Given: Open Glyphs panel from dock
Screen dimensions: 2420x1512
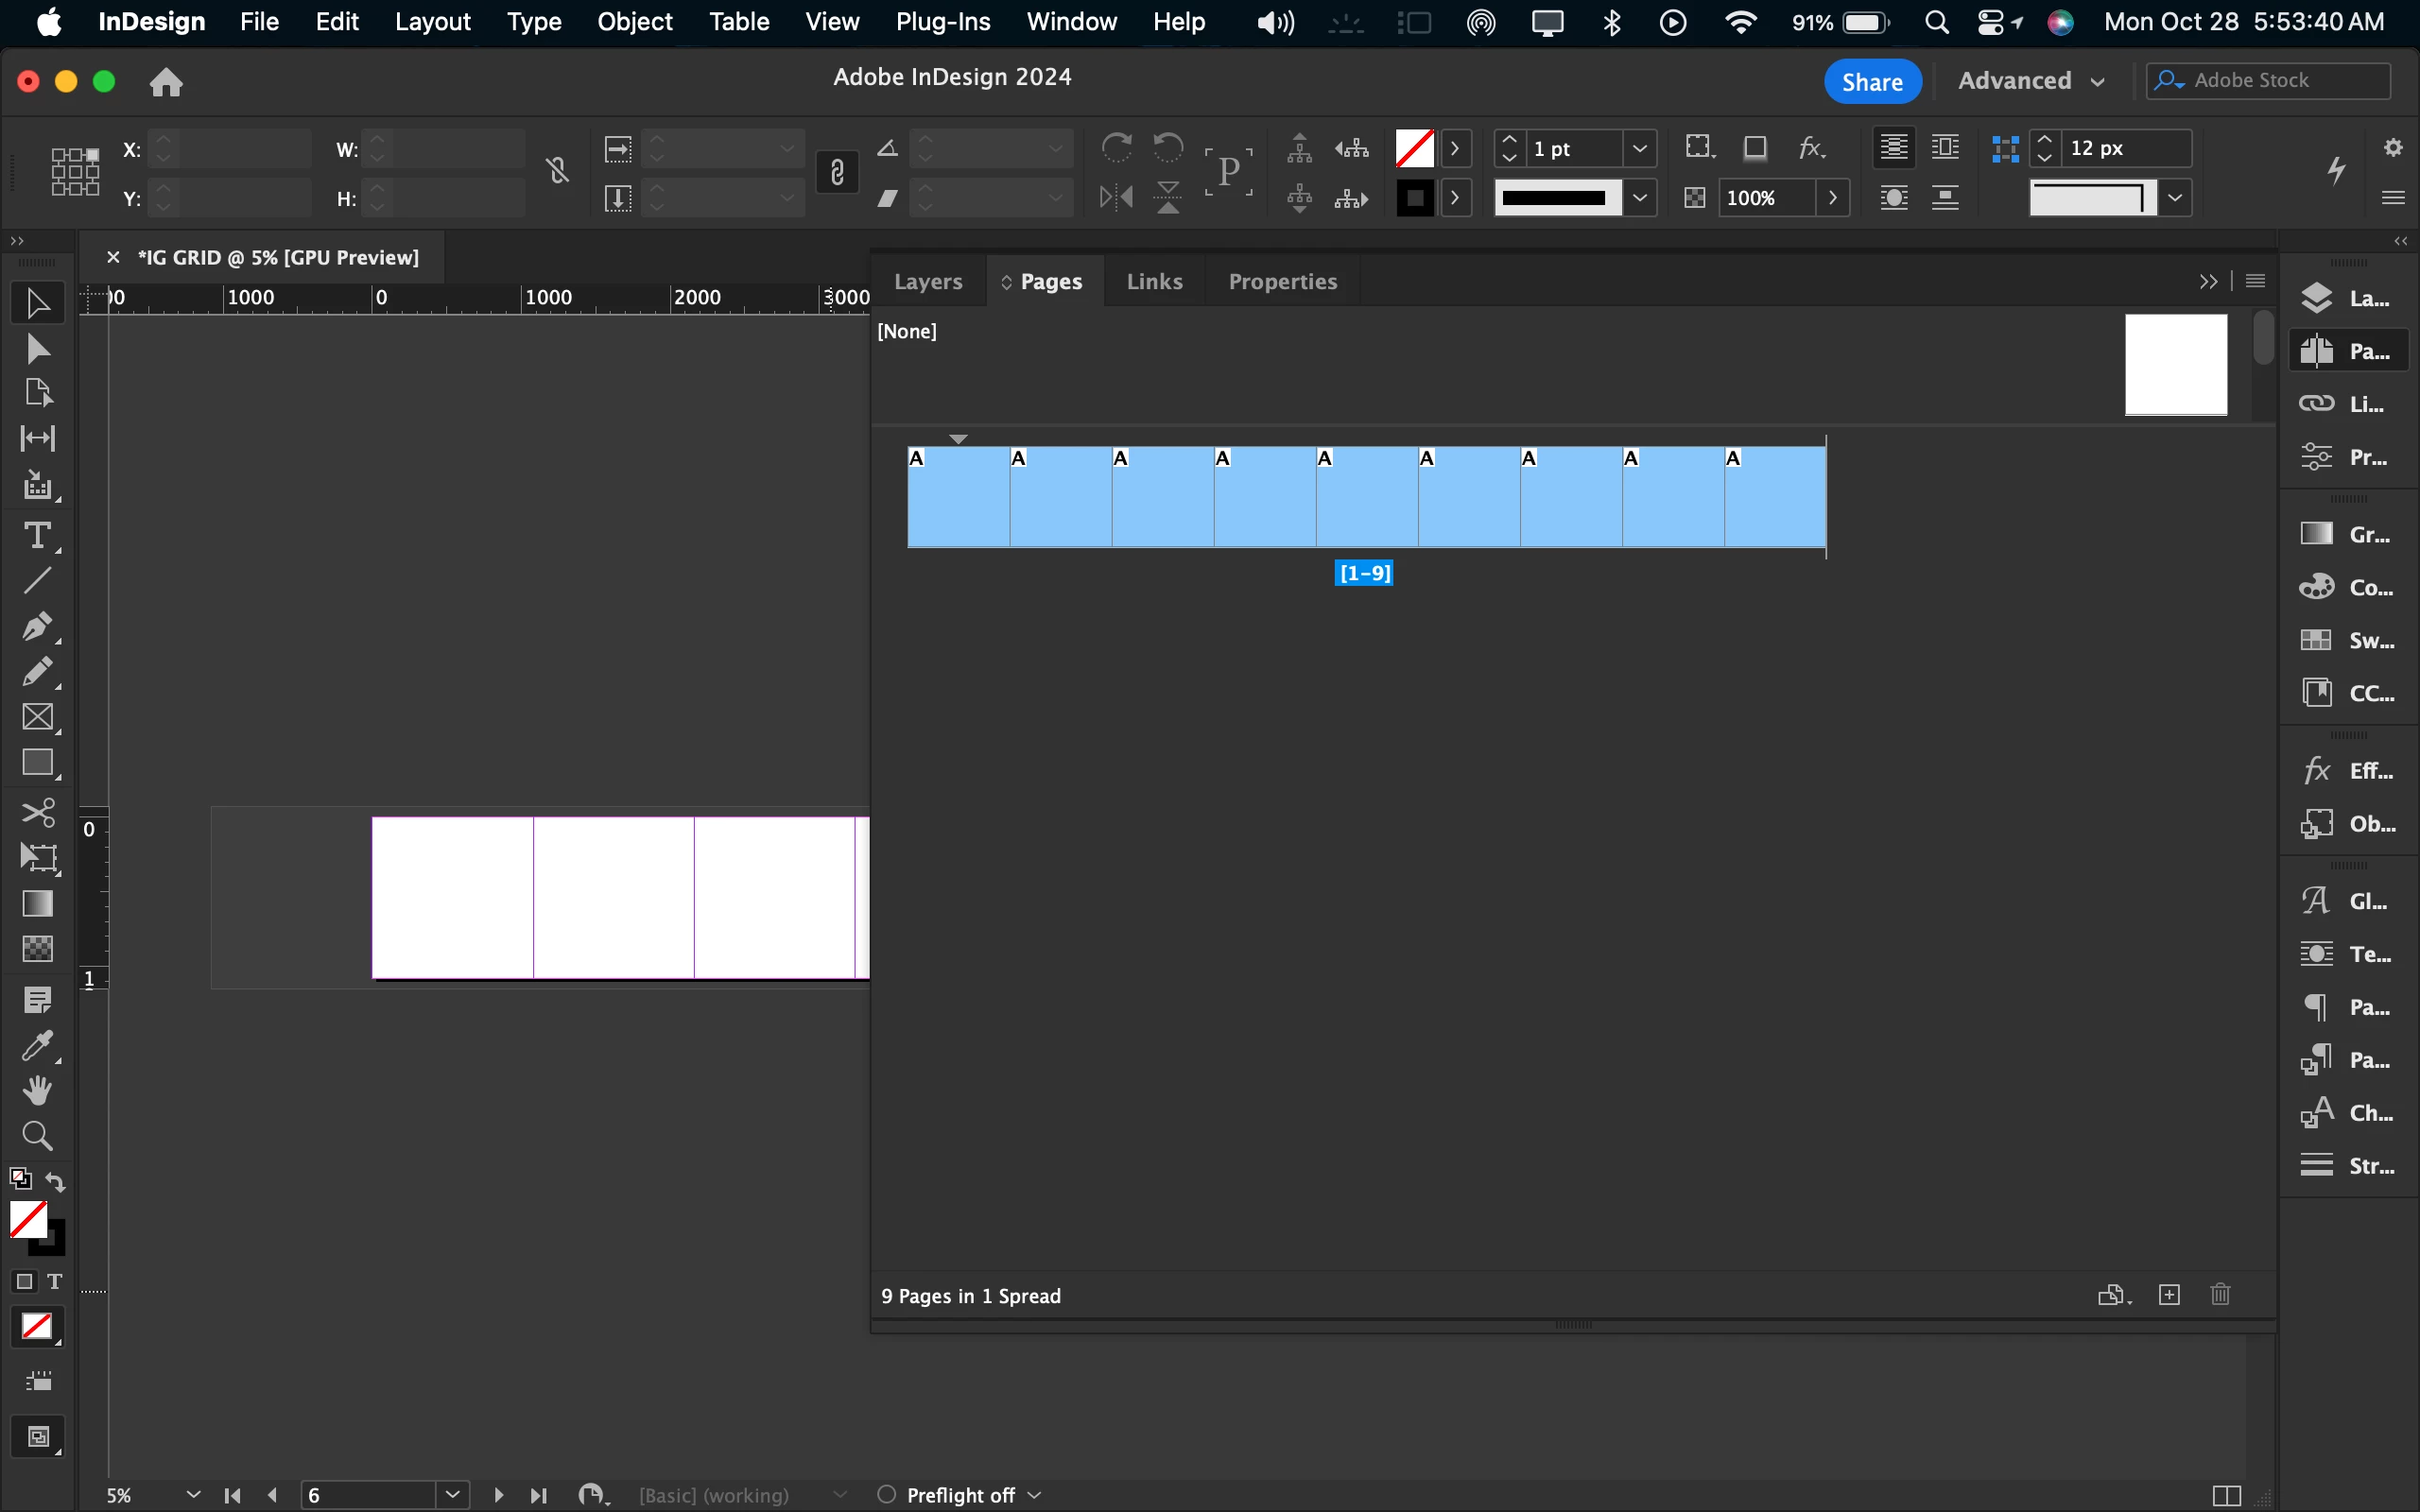Looking at the screenshot, I should coord(2348,901).
